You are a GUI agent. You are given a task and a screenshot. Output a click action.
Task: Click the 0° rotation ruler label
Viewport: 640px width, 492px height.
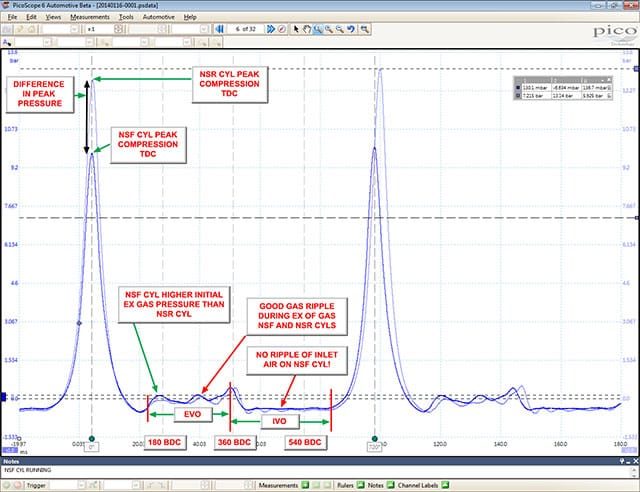click(92, 447)
